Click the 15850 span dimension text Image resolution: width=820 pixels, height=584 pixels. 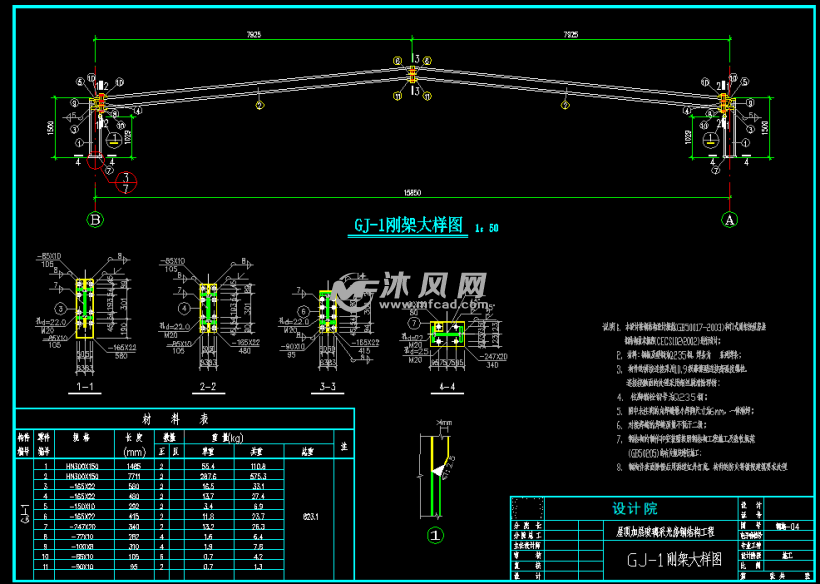(x=412, y=193)
